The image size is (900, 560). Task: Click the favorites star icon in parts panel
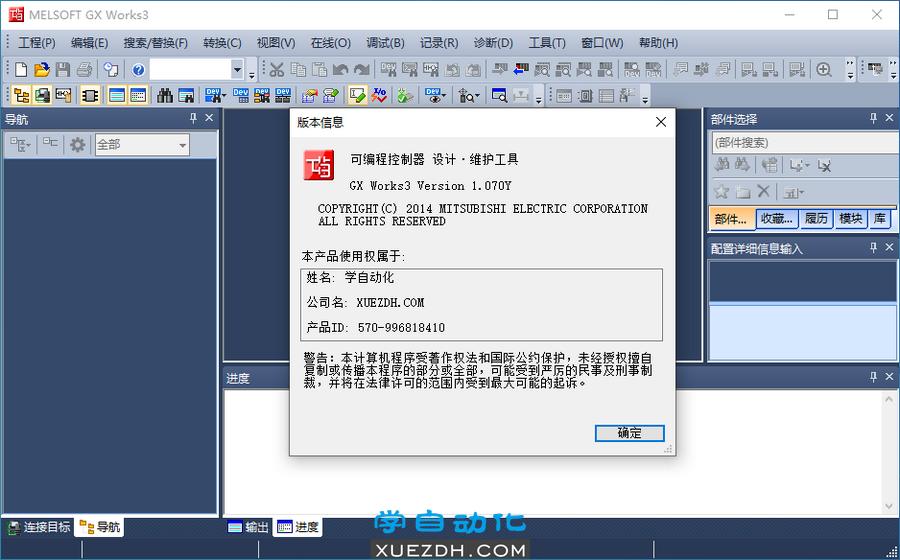pos(721,192)
